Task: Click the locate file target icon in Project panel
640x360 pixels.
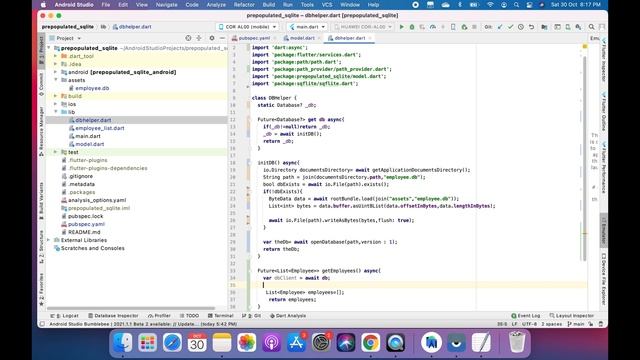Action: point(188,38)
